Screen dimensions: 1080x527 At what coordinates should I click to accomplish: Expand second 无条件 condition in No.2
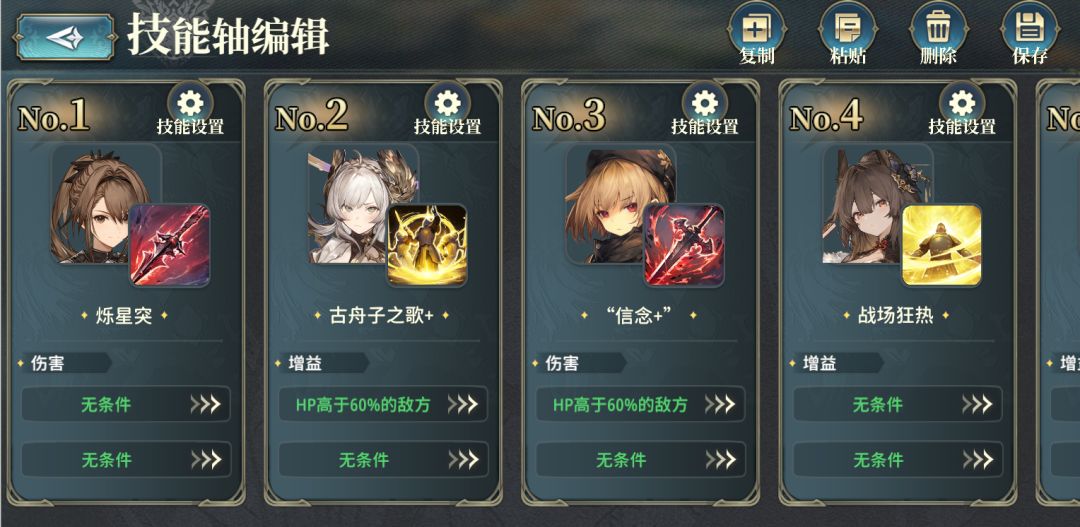[383, 459]
